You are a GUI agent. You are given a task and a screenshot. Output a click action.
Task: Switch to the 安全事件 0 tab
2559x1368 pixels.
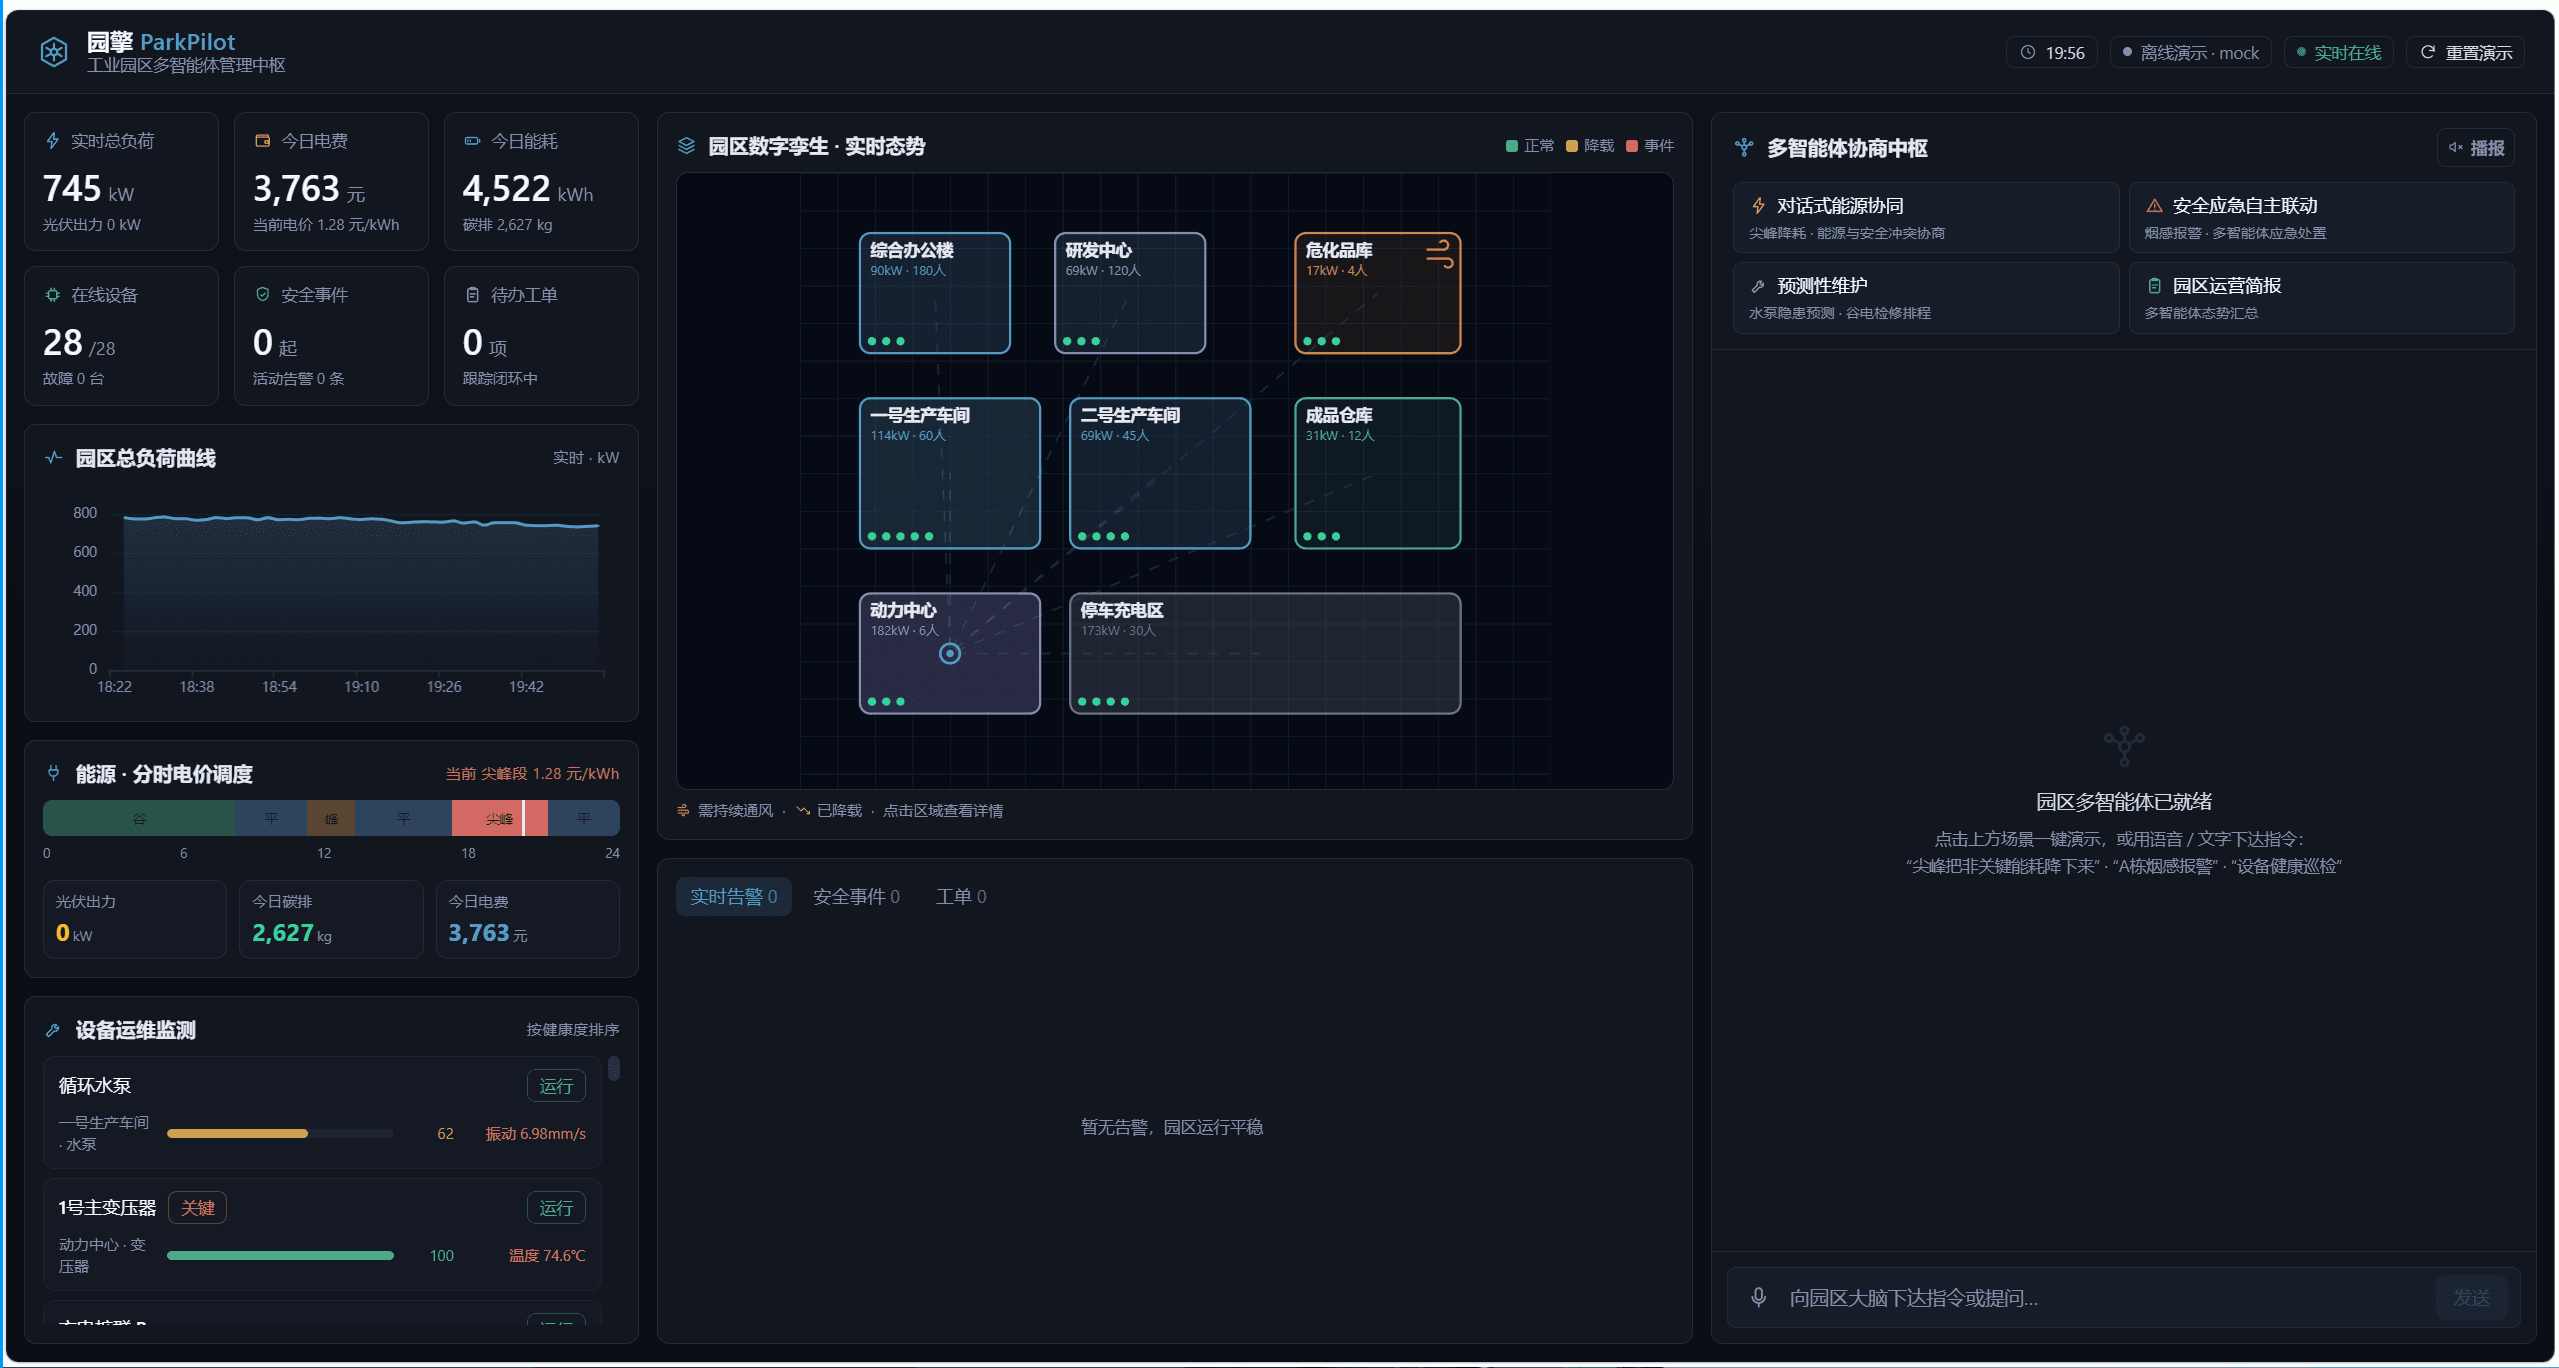coord(856,896)
